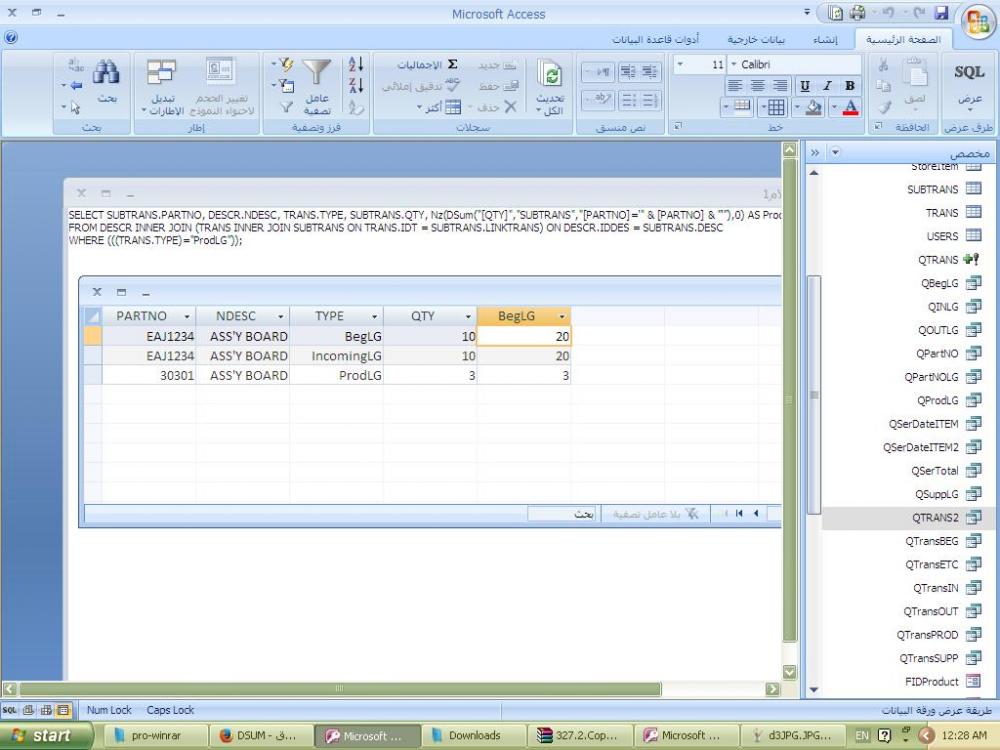Go to previous record in navigator
The height and width of the screenshot is (750, 1000).
click(756, 513)
